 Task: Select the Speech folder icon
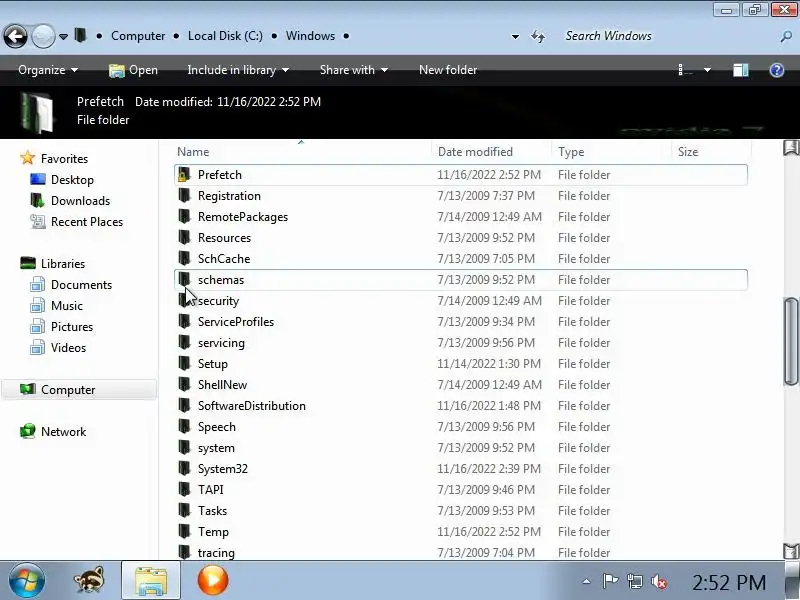[184, 426]
